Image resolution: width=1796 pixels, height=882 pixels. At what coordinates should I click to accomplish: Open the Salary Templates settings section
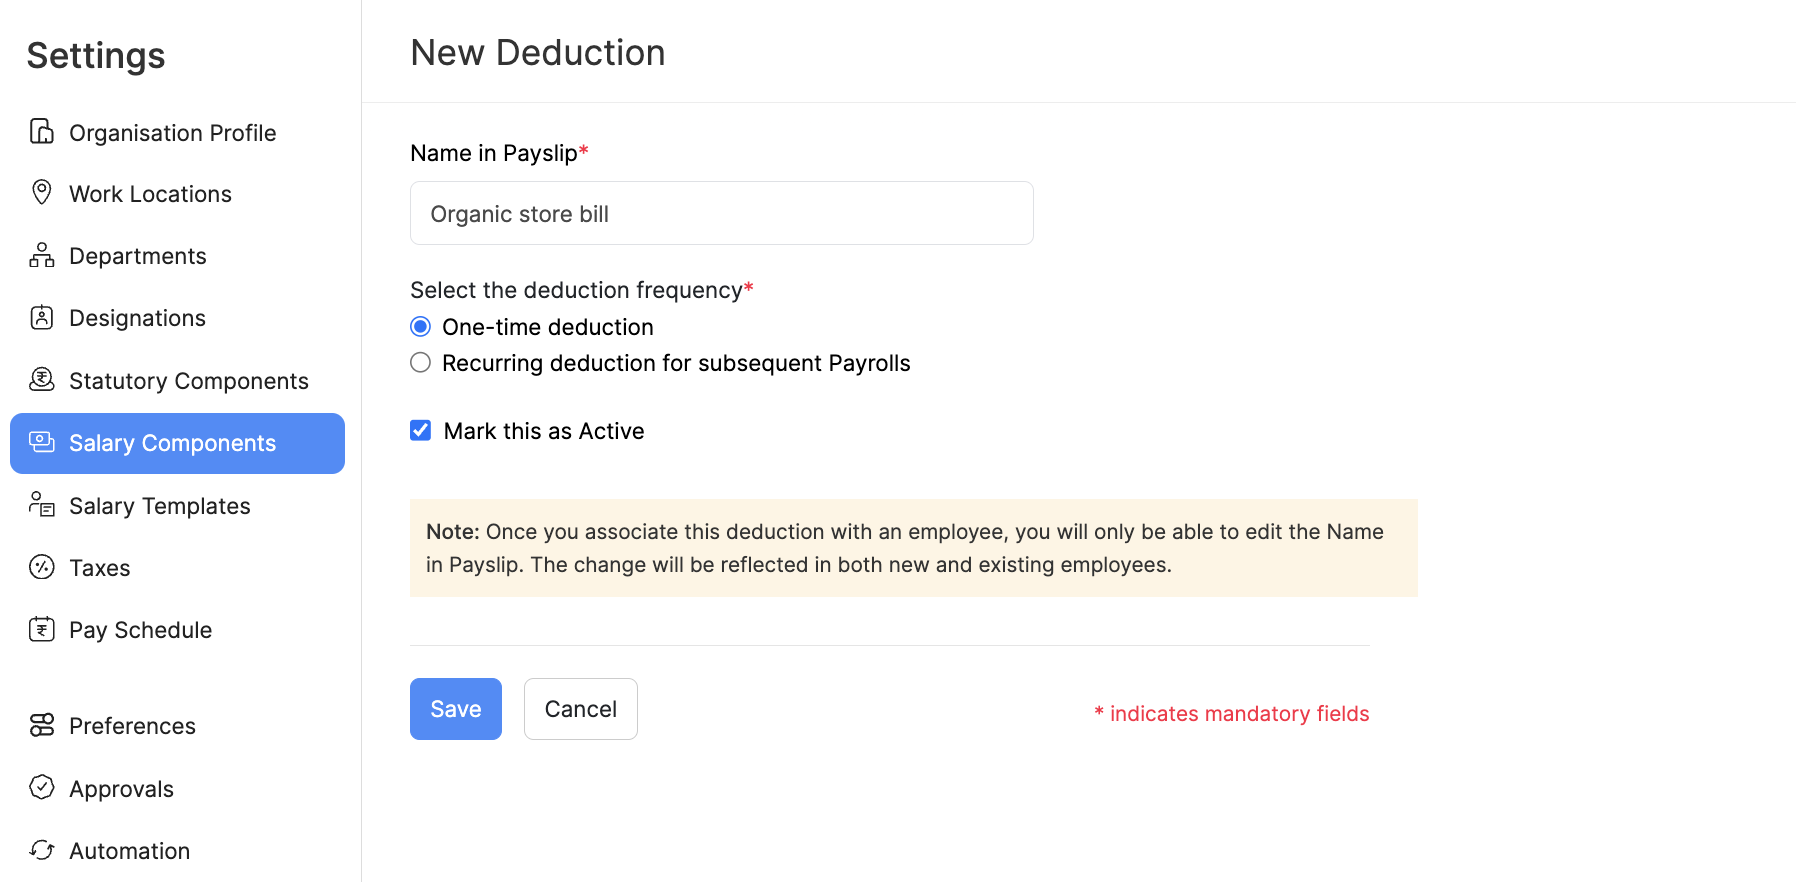click(160, 505)
